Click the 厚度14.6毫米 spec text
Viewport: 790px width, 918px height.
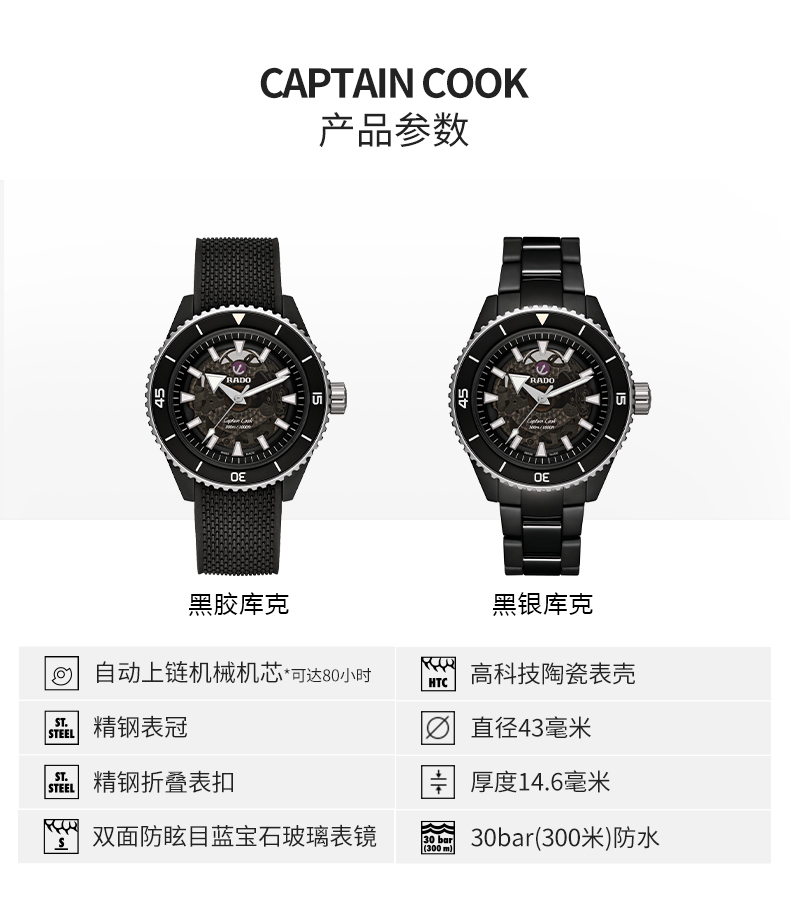tap(540, 782)
